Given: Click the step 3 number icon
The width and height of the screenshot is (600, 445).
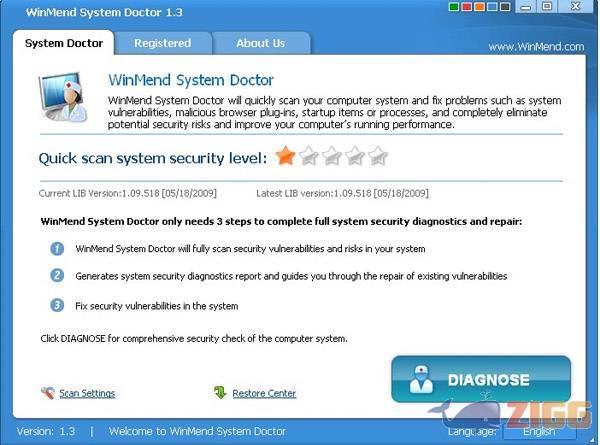Looking at the screenshot, I should point(57,305).
